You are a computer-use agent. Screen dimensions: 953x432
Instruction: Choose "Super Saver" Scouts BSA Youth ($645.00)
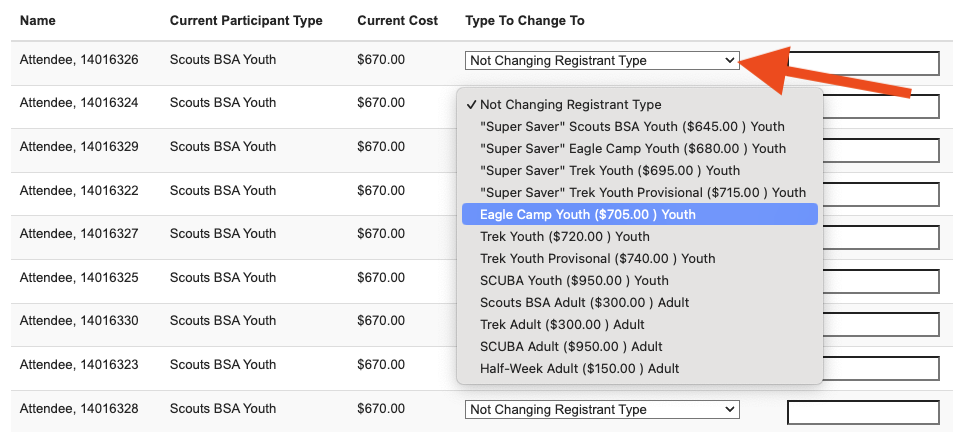[632, 127]
